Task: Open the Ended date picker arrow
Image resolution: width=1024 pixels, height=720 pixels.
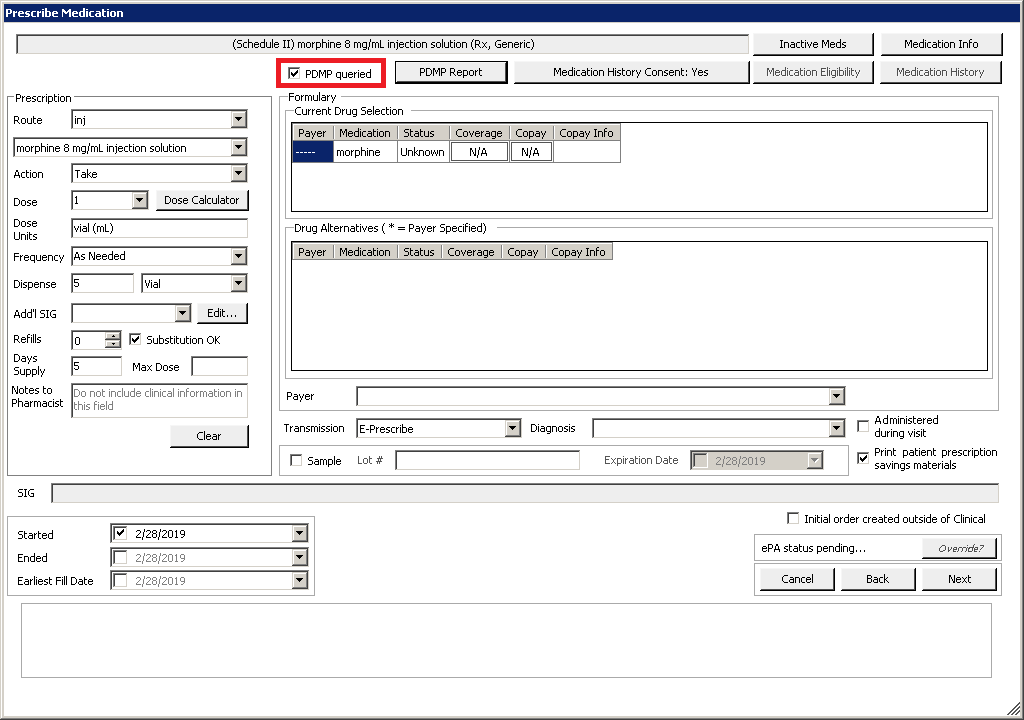Action: coord(300,557)
